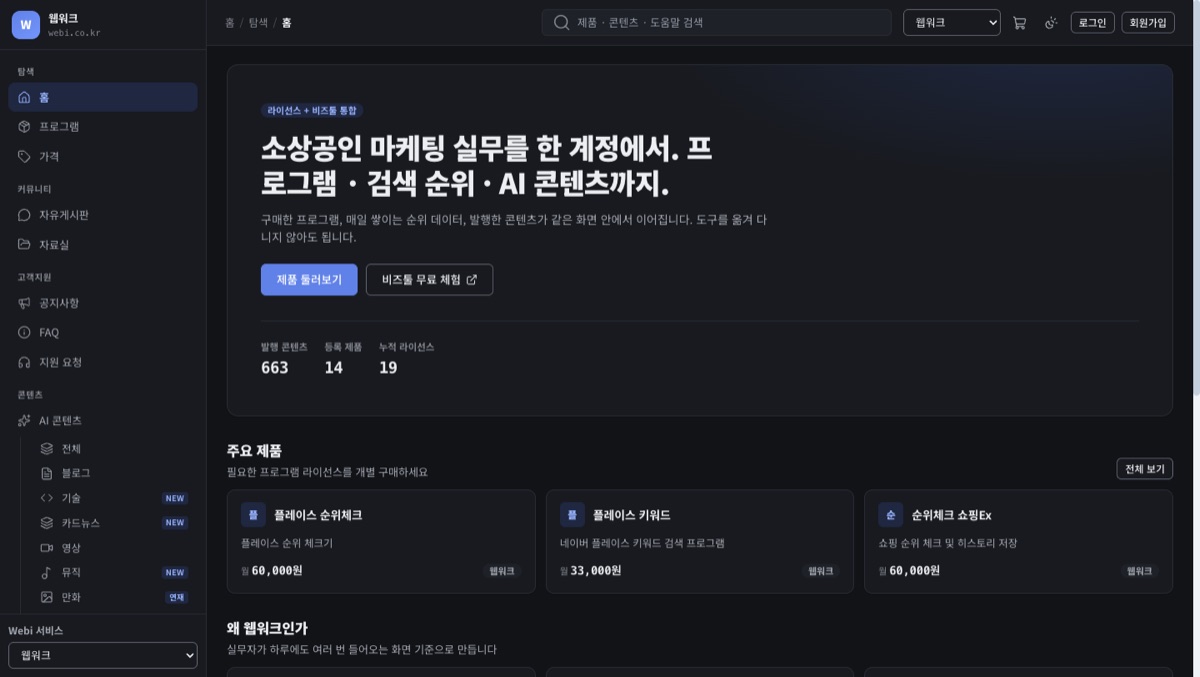
Task: Select 영상 content category
Action: 114,548
